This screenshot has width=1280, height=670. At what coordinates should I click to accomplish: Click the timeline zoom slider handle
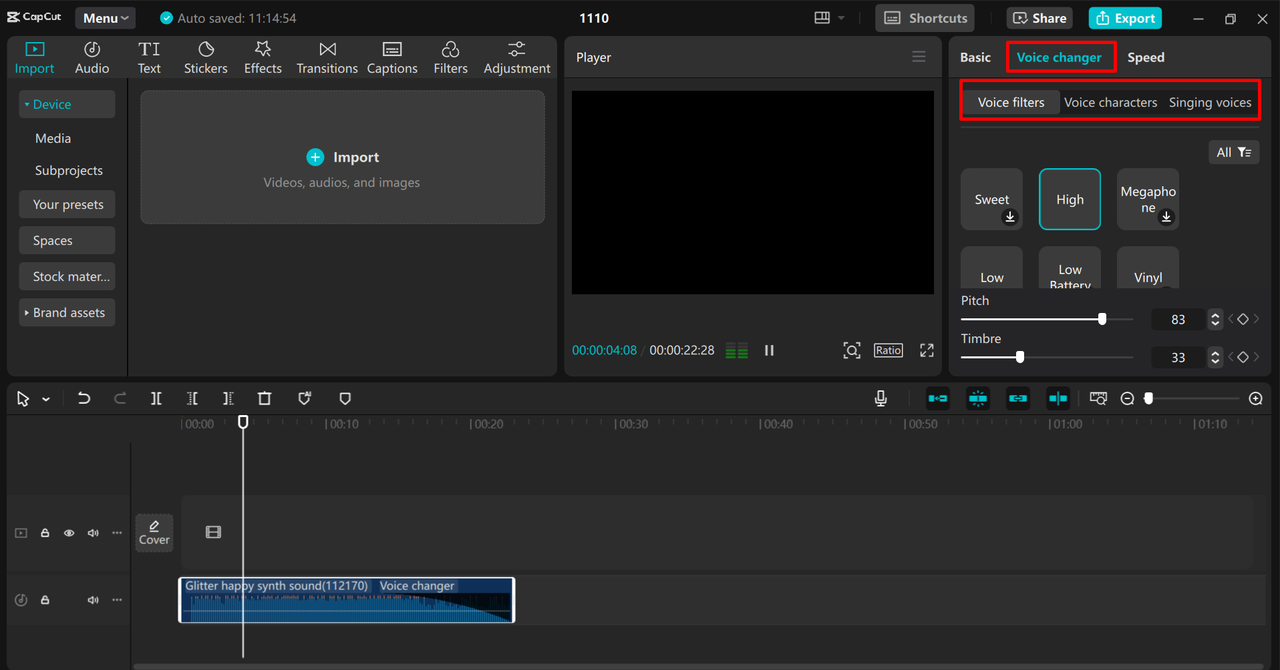pos(1148,398)
